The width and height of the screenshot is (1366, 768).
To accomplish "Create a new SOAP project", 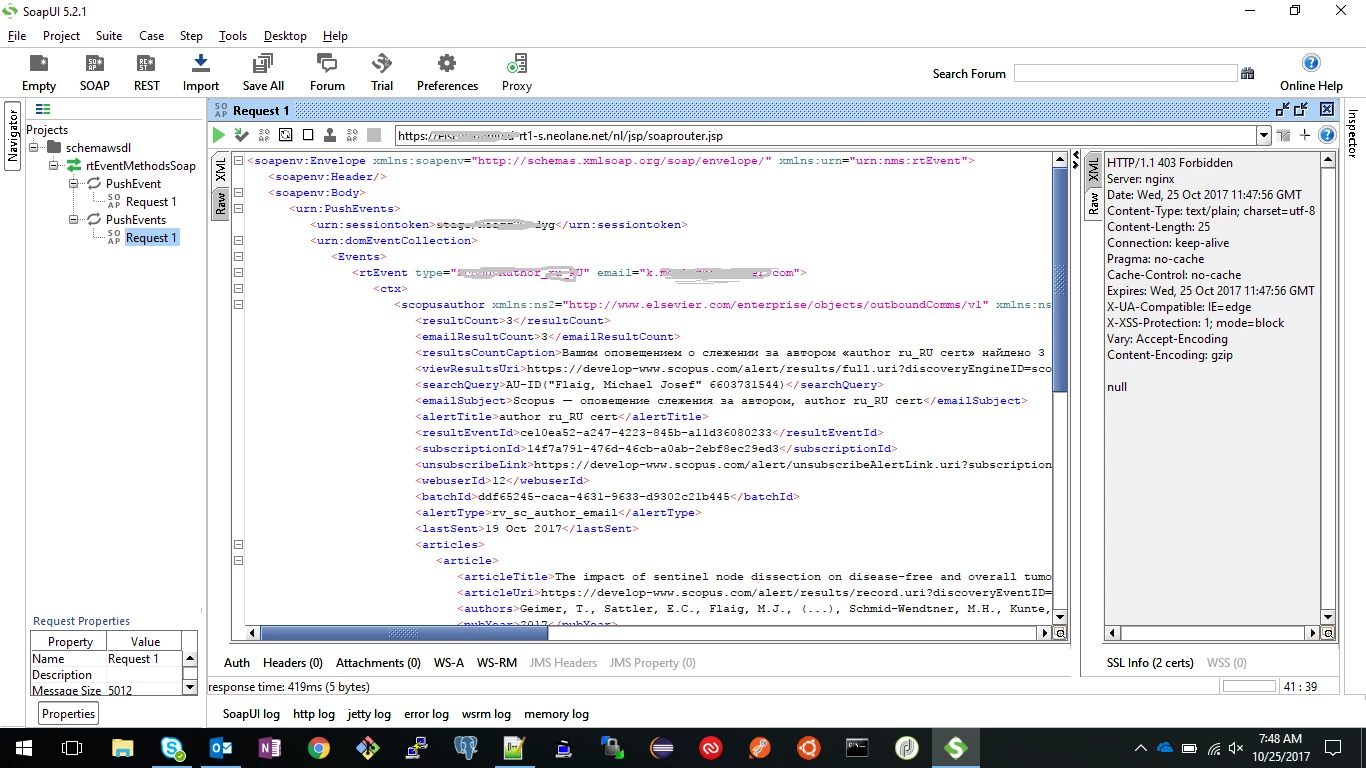I will [x=95, y=73].
